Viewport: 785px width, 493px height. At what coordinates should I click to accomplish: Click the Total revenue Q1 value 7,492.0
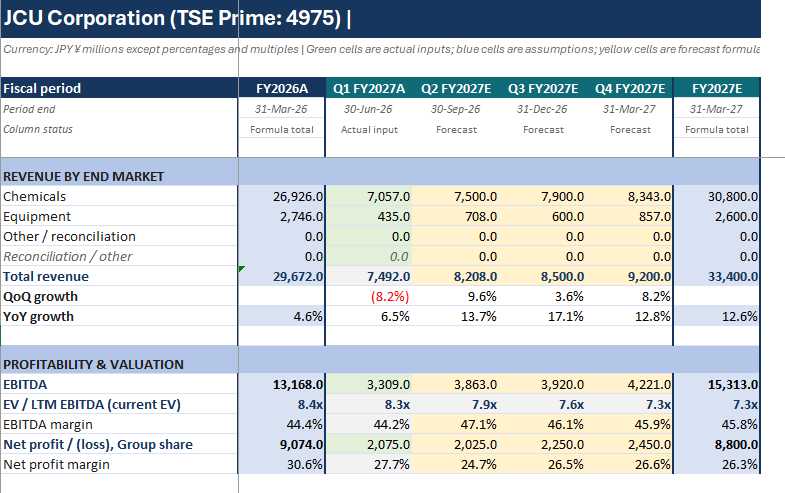pyautogui.click(x=369, y=276)
